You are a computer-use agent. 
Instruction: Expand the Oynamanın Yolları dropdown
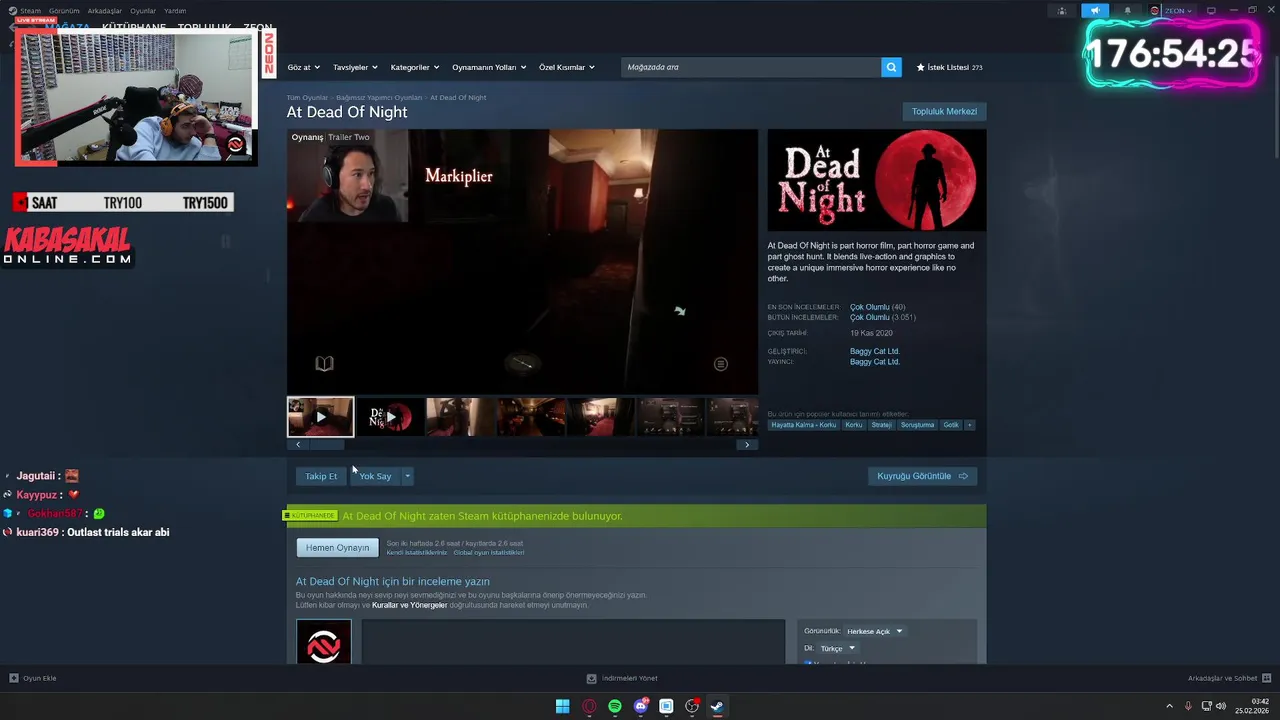point(489,67)
